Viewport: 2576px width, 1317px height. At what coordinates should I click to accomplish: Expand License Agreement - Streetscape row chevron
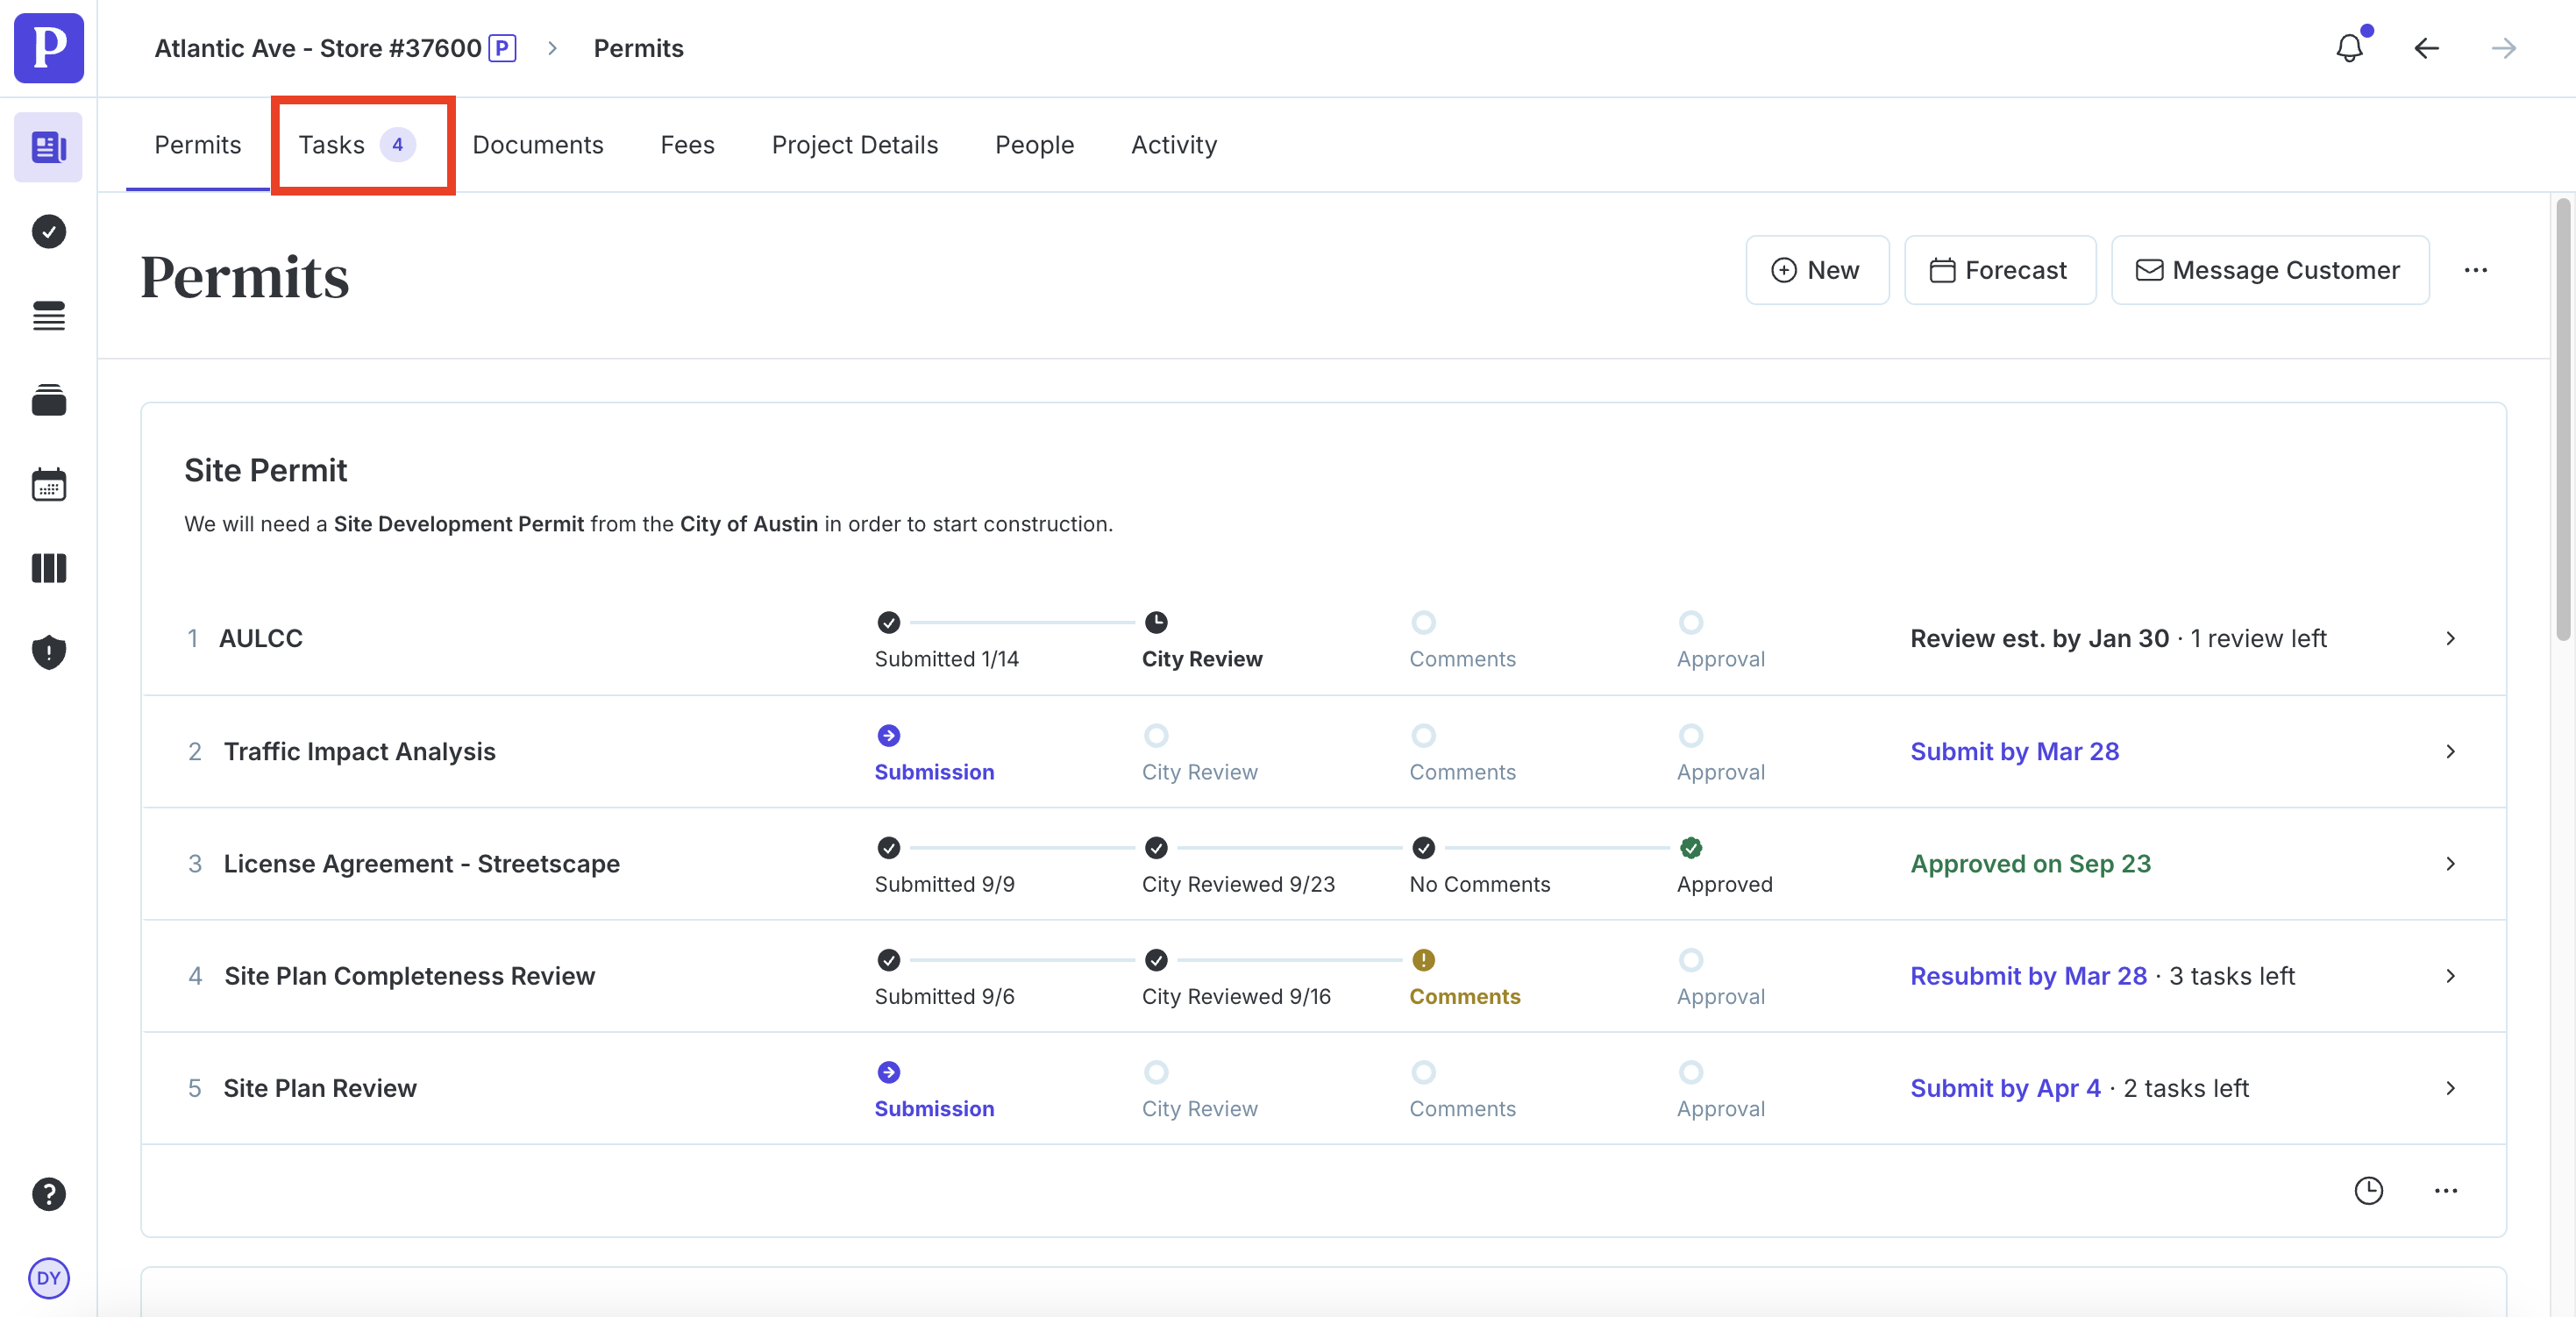coord(2450,864)
